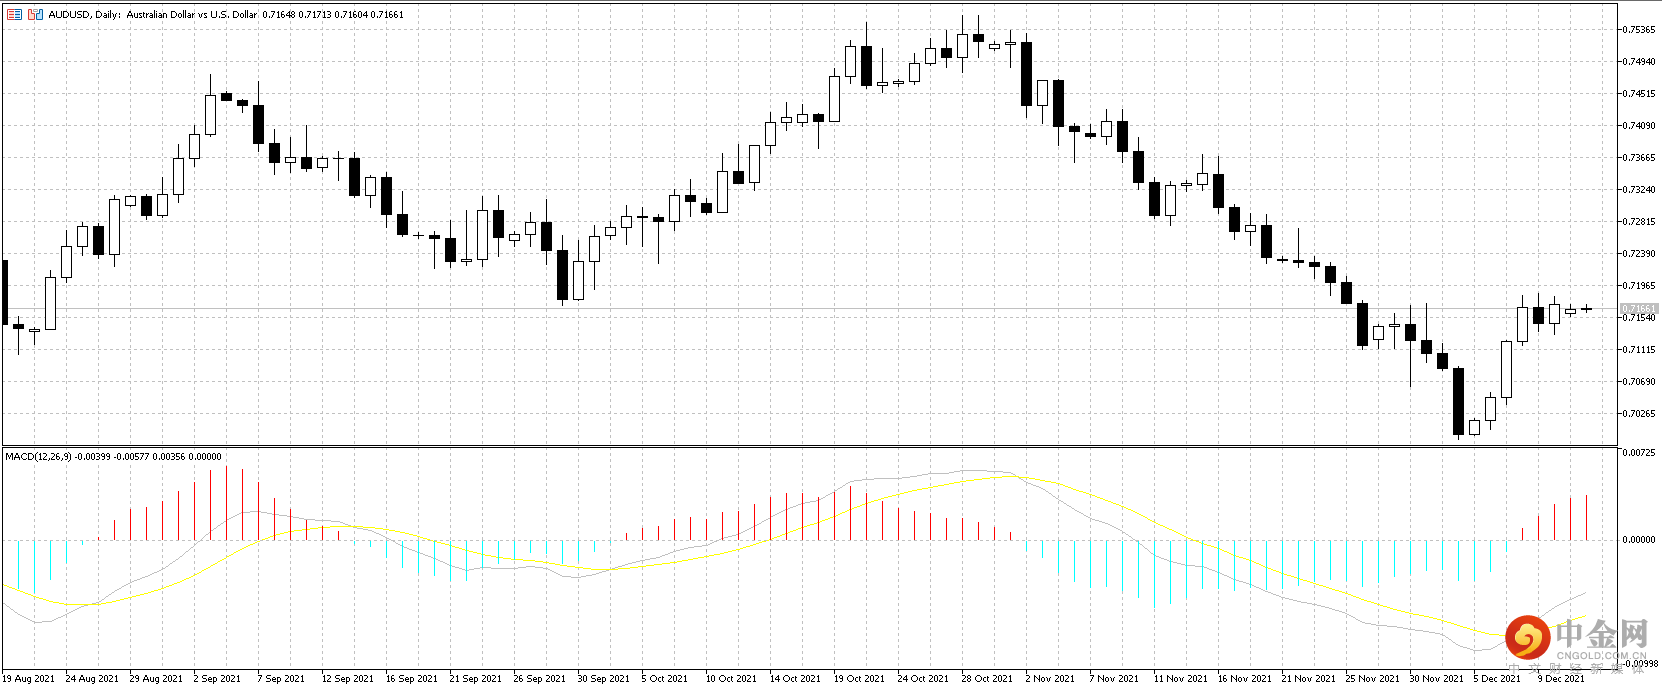The height and width of the screenshot is (687, 1662).
Task: Click the 0.72390 price scale label
Action: (x=1640, y=254)
